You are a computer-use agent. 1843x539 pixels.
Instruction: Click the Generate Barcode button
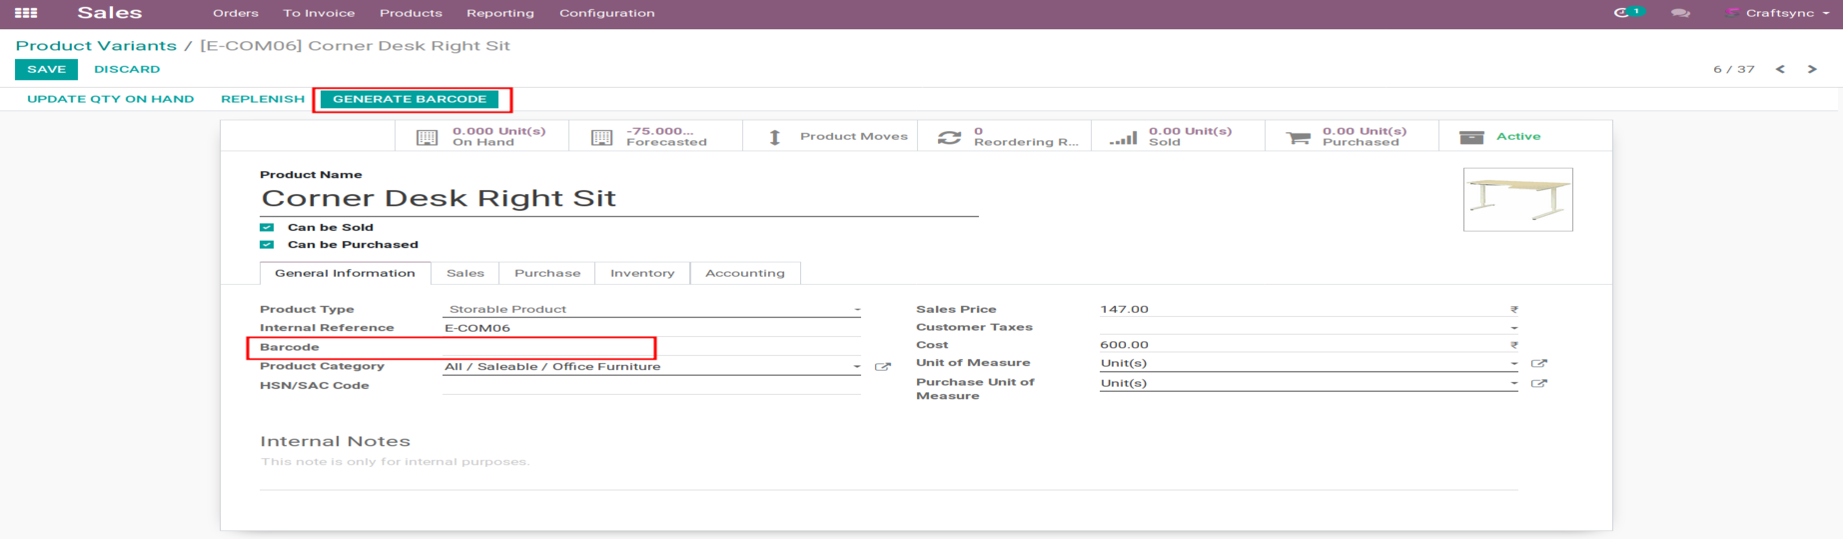[x=409, y=99]
